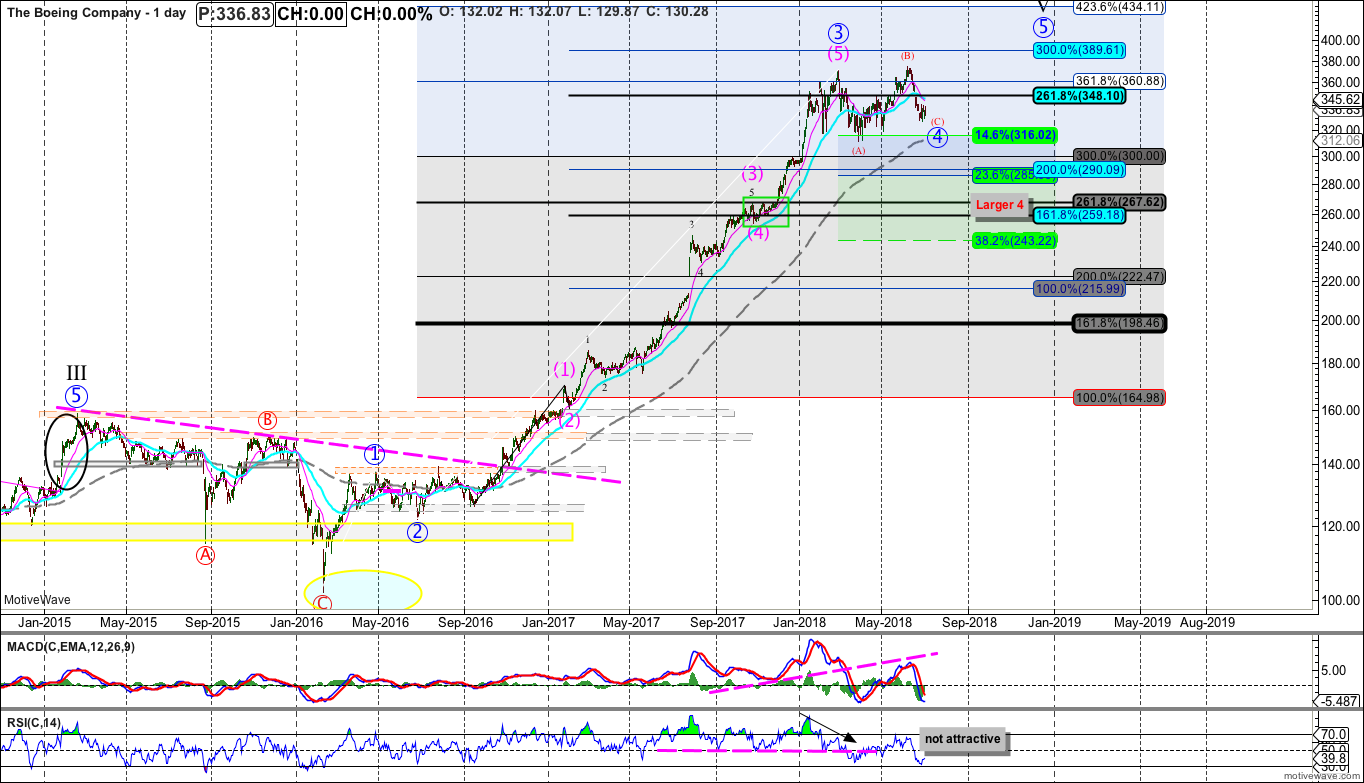Viewport: 1364px width, 783px height.
Task: Click the CH:0.00% percent change label
Action: (391, 14)
